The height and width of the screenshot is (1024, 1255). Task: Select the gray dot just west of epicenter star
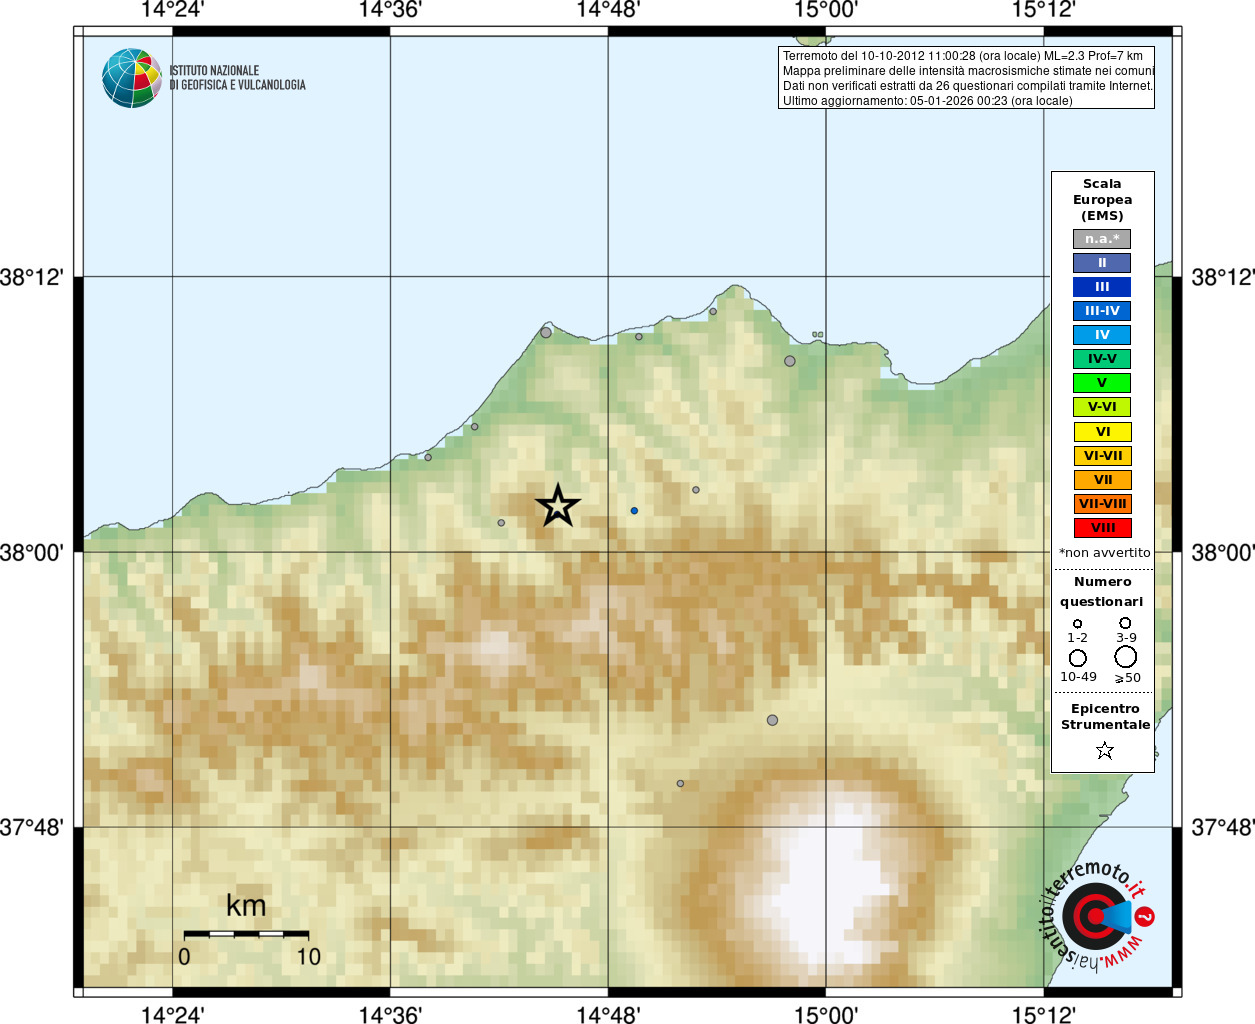[x=501, y=523]
